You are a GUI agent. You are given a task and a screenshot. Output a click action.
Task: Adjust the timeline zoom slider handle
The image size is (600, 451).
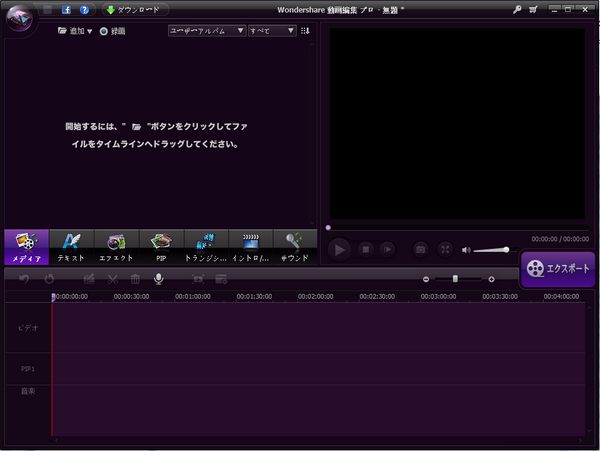[455, 279]
